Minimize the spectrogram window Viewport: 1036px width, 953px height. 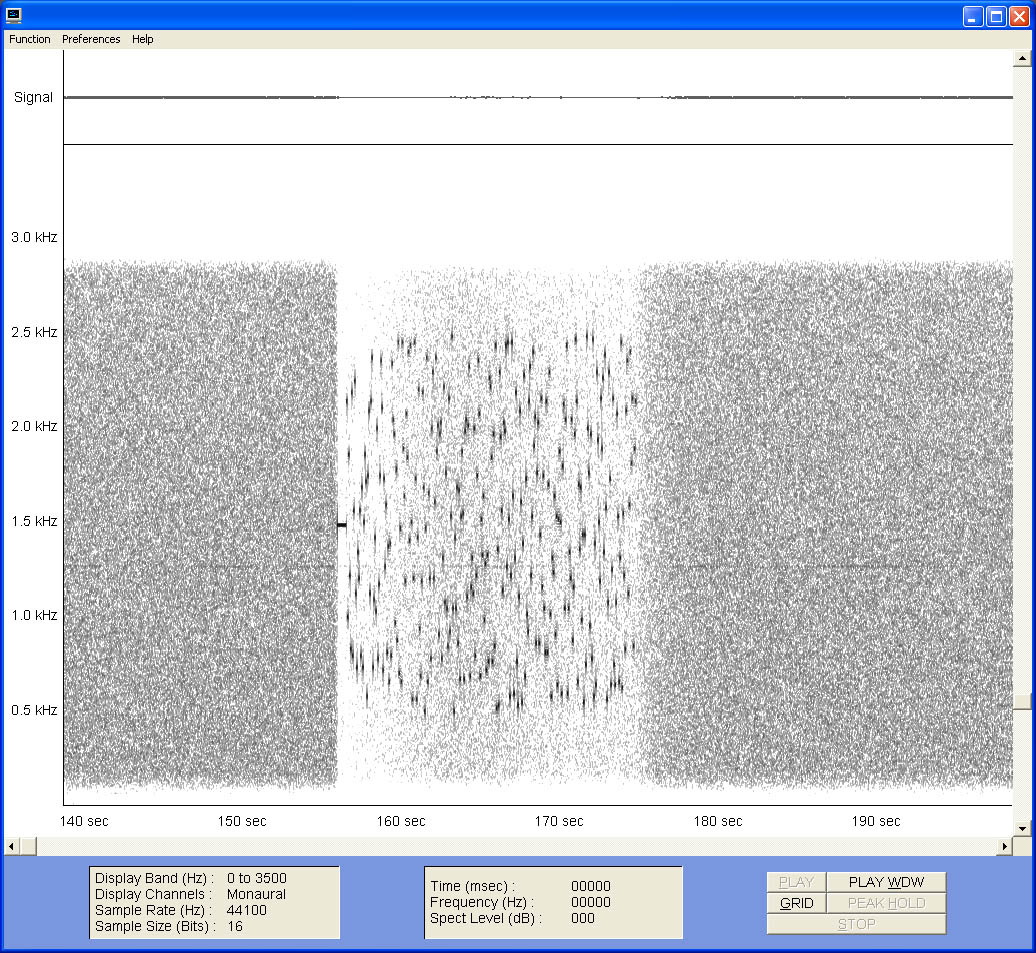[973, 16]
